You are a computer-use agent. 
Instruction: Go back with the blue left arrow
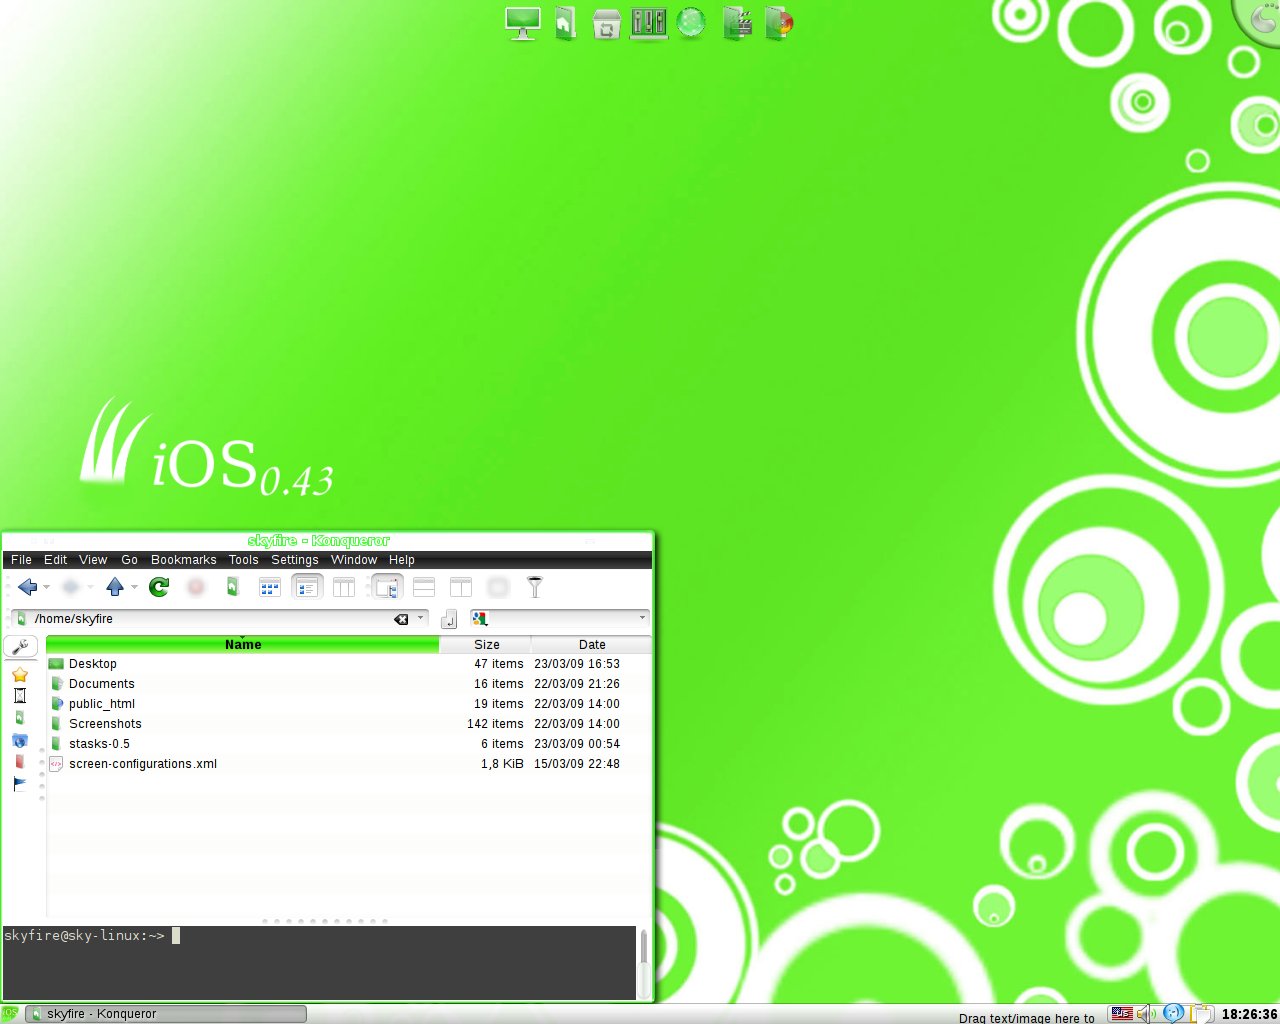click(27, 587)
